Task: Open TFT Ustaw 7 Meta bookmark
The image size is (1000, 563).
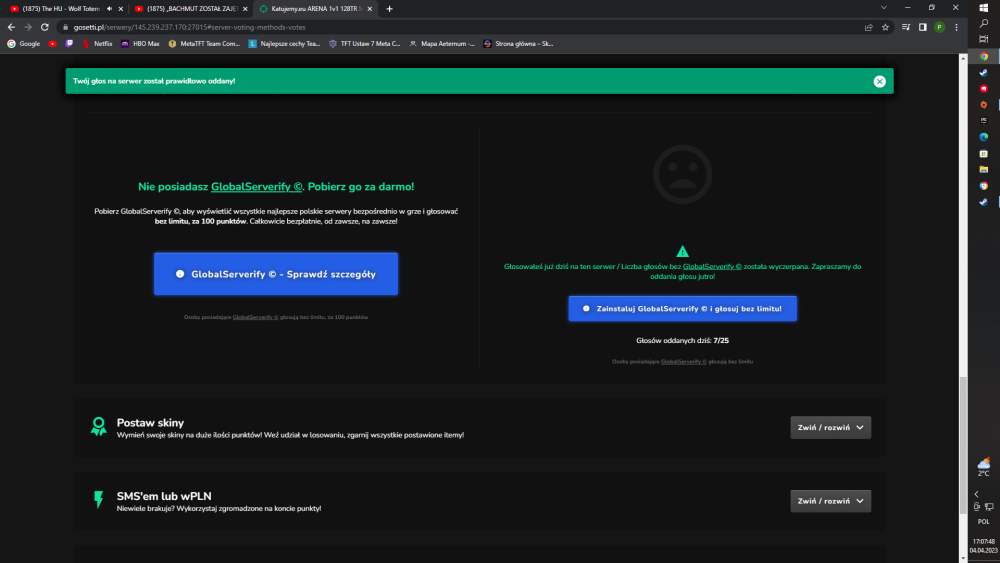Action: point(364,44)
